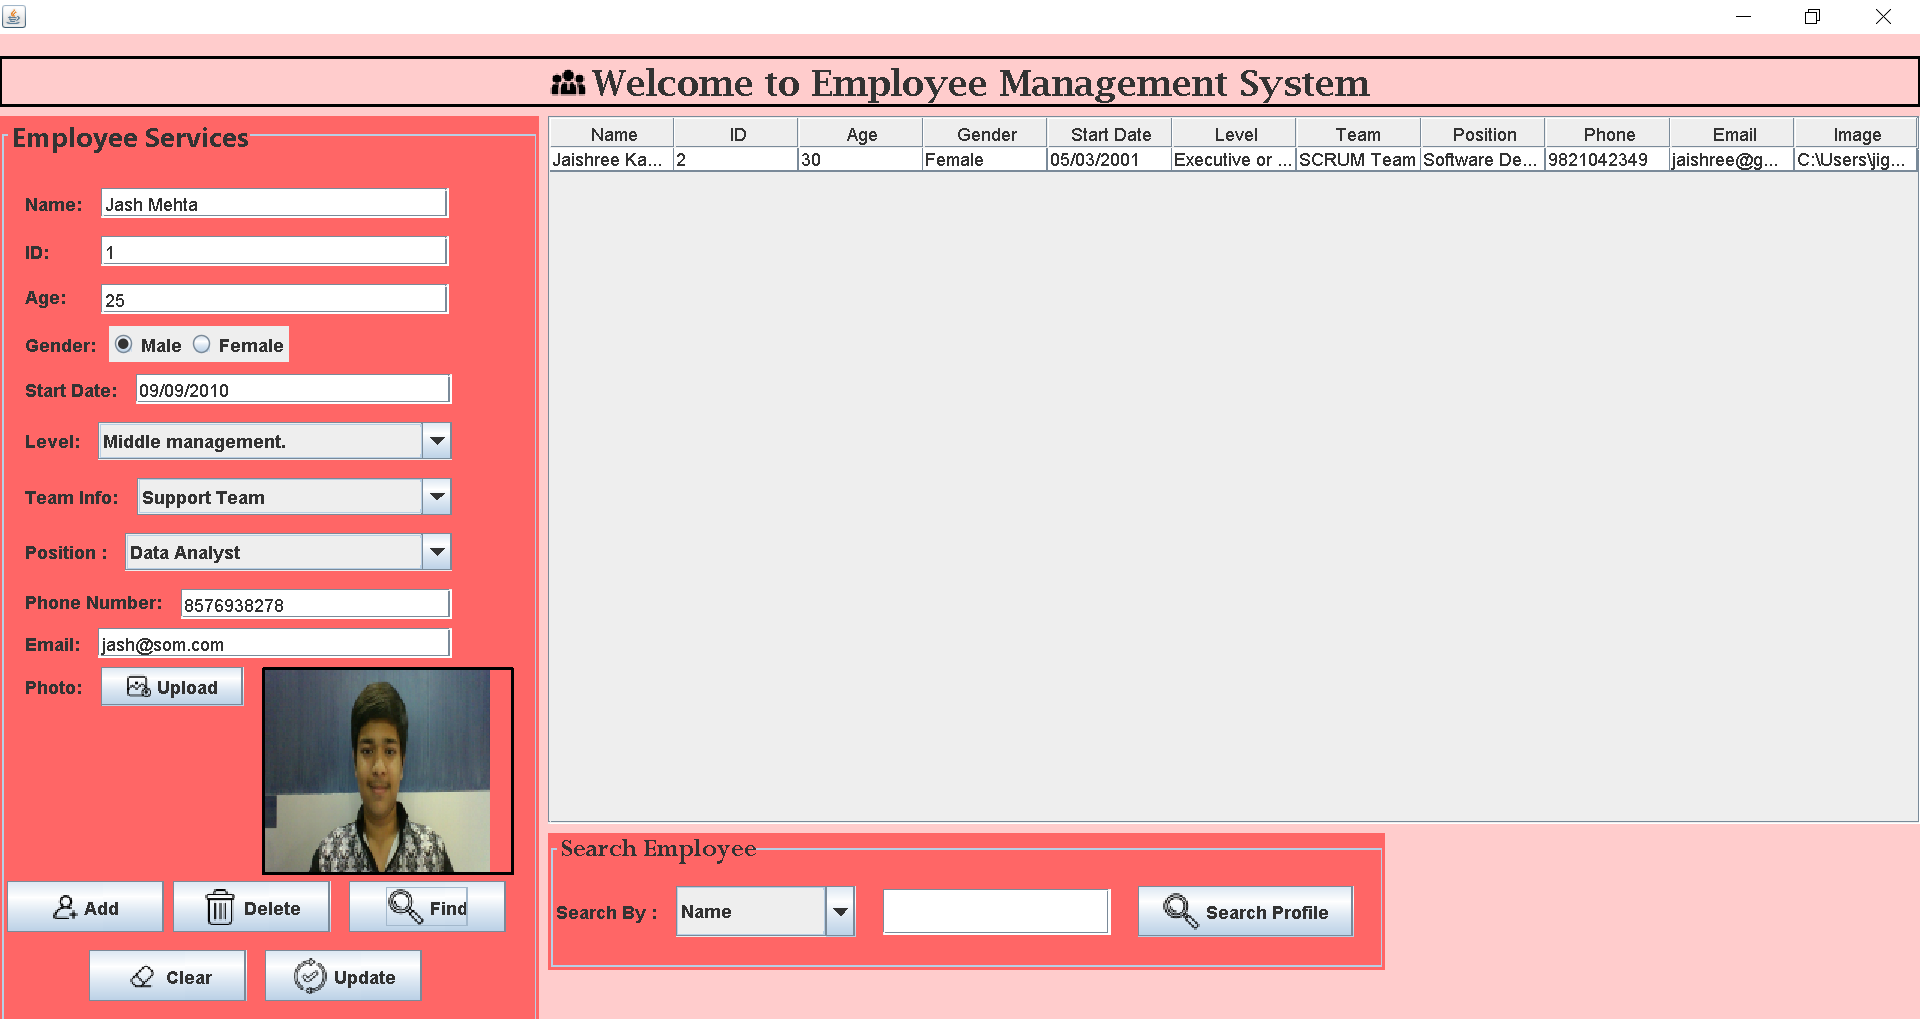Select the Male gender radio button
The height and width of the screenshot is (1019, 1920).
coord(122,344)
